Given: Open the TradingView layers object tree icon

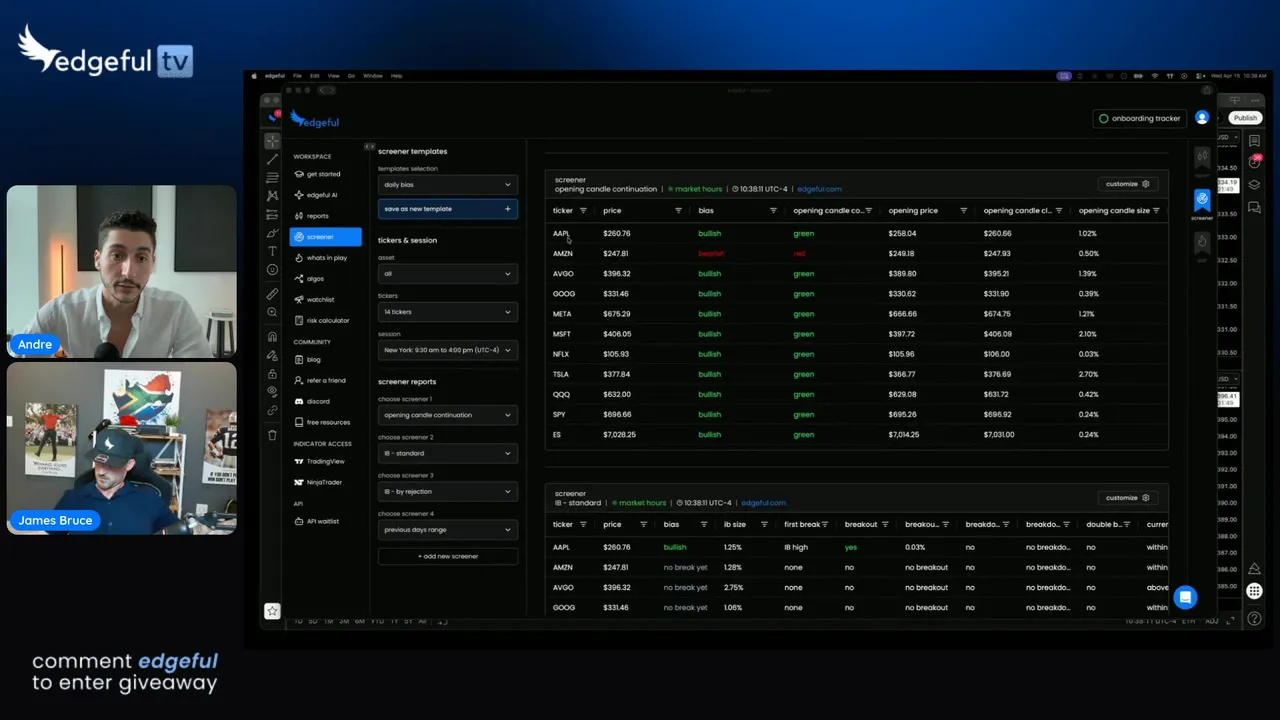Looking at the screenshot, I should coord(1254,185).
